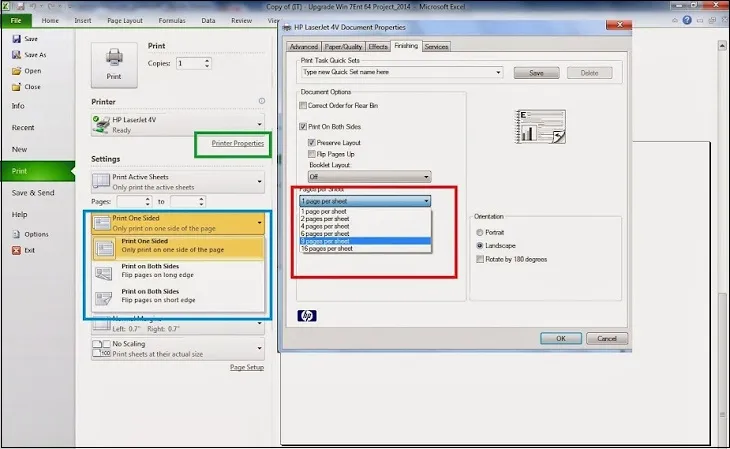
Task: Switch to the Paper/Quality tab
Action: tap(344, 46)
